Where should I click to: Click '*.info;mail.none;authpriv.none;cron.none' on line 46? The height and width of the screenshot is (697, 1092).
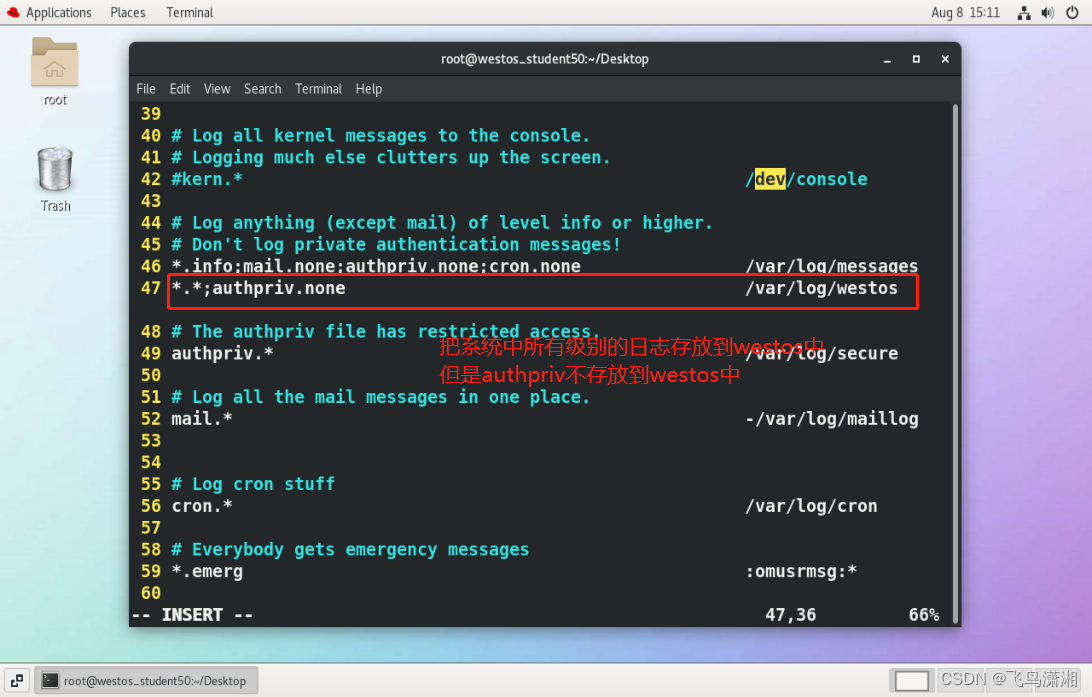click(x=376, y=266)
